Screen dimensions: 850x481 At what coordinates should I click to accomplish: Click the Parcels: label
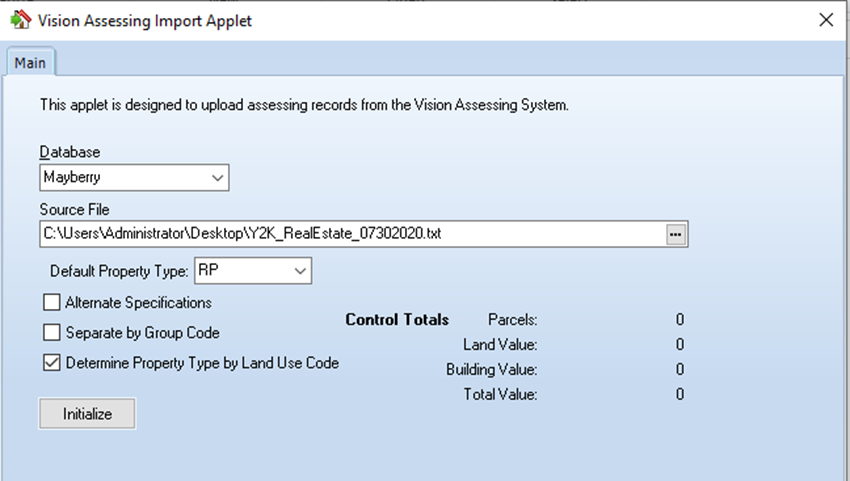(x=512, y=319)
